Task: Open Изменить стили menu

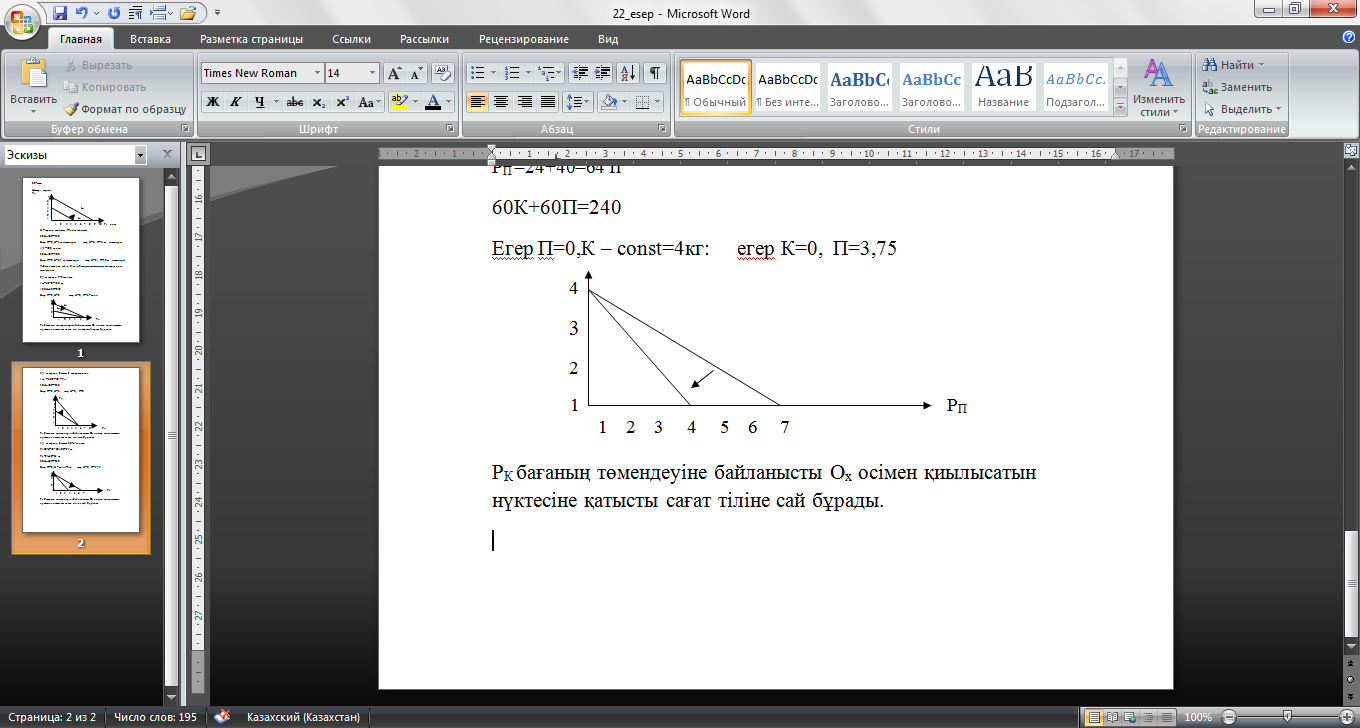Action: (1158, 87)
